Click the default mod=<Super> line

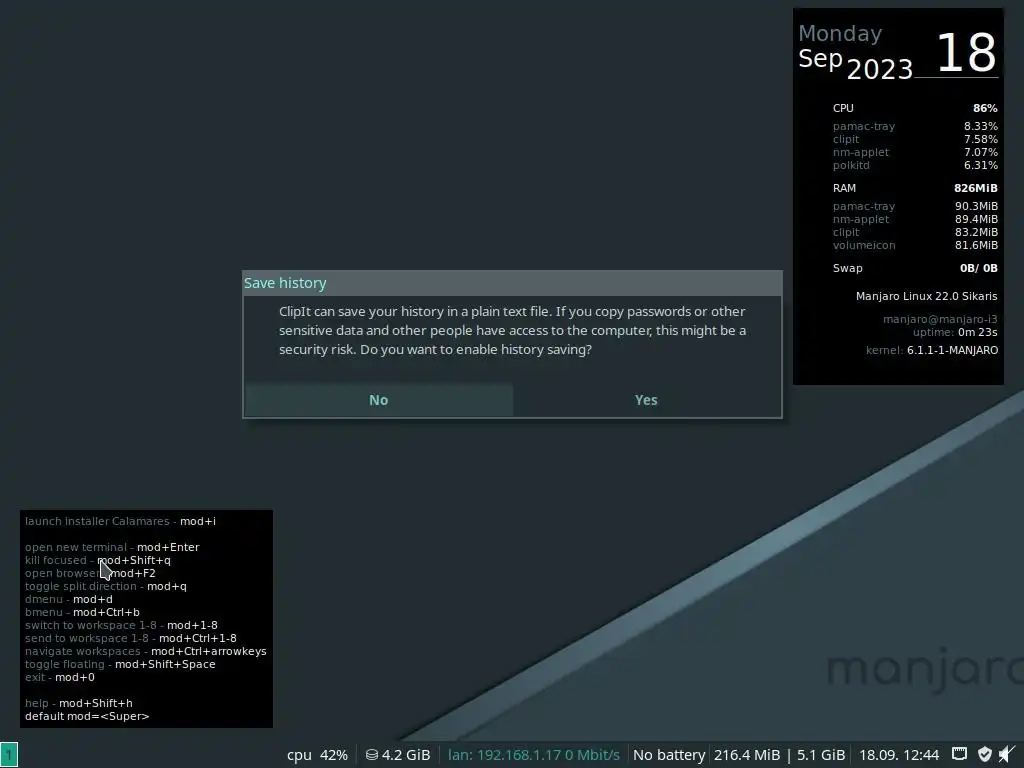pos(87,716)
